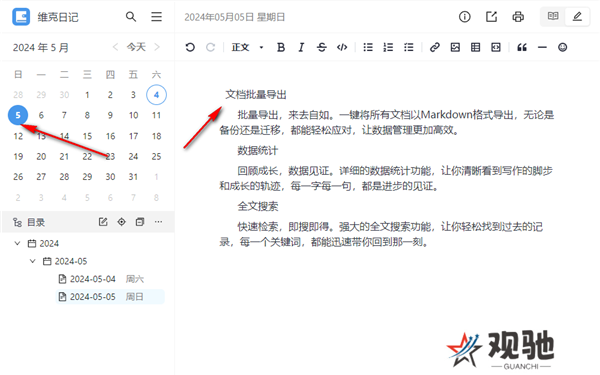Select June 1 in calendar
The image size is (600, 375).
tap(156, 177)
